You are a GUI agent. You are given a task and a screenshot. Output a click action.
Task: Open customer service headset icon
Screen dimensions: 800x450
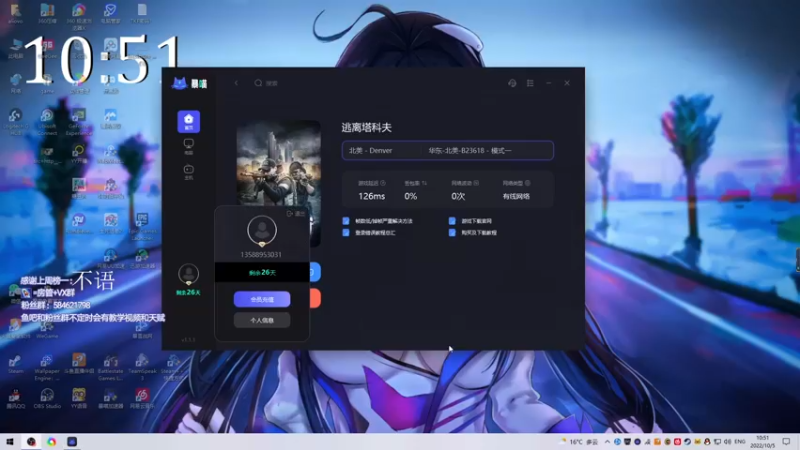pyautogui.click(x=512, y=83)
